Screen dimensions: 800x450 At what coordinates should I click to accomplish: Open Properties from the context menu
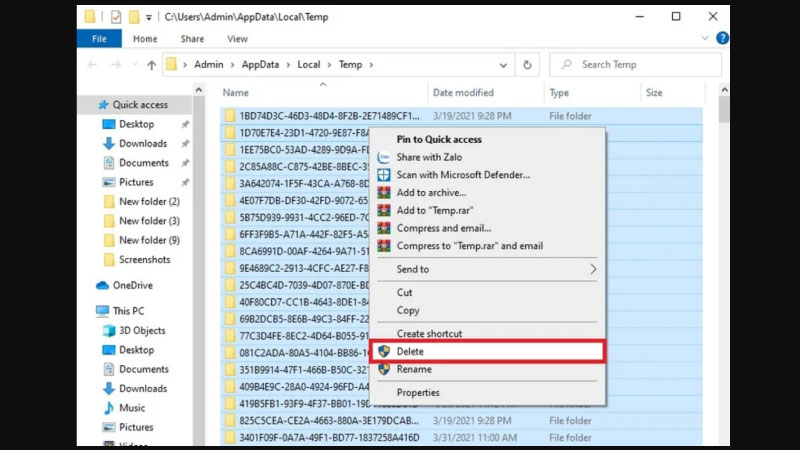pyautogui.click(x=417, y=393)
